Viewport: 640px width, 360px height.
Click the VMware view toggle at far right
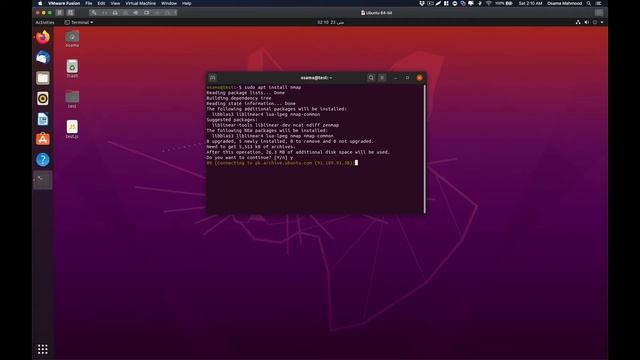(x=599, y=13)
